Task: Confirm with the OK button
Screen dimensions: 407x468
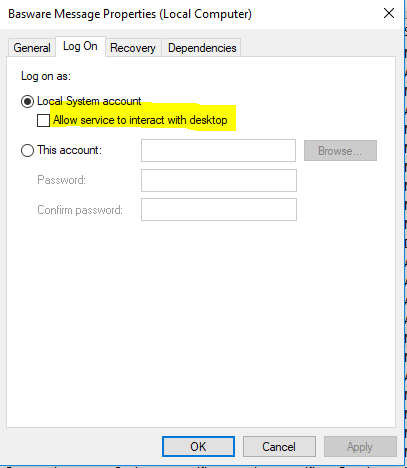Action: click(198, 446)
